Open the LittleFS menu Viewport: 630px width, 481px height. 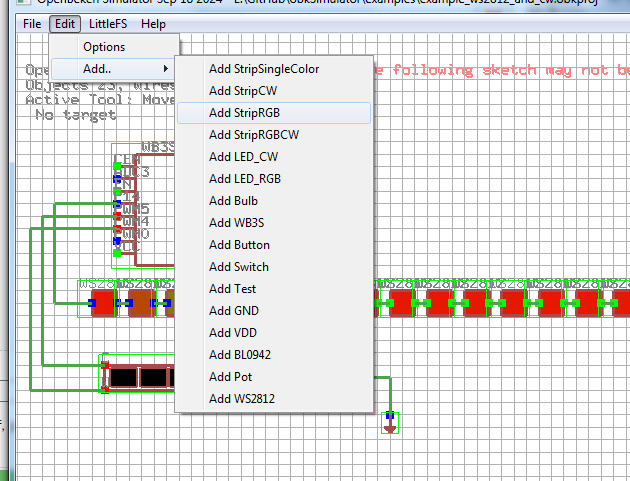tap(108, 24)
